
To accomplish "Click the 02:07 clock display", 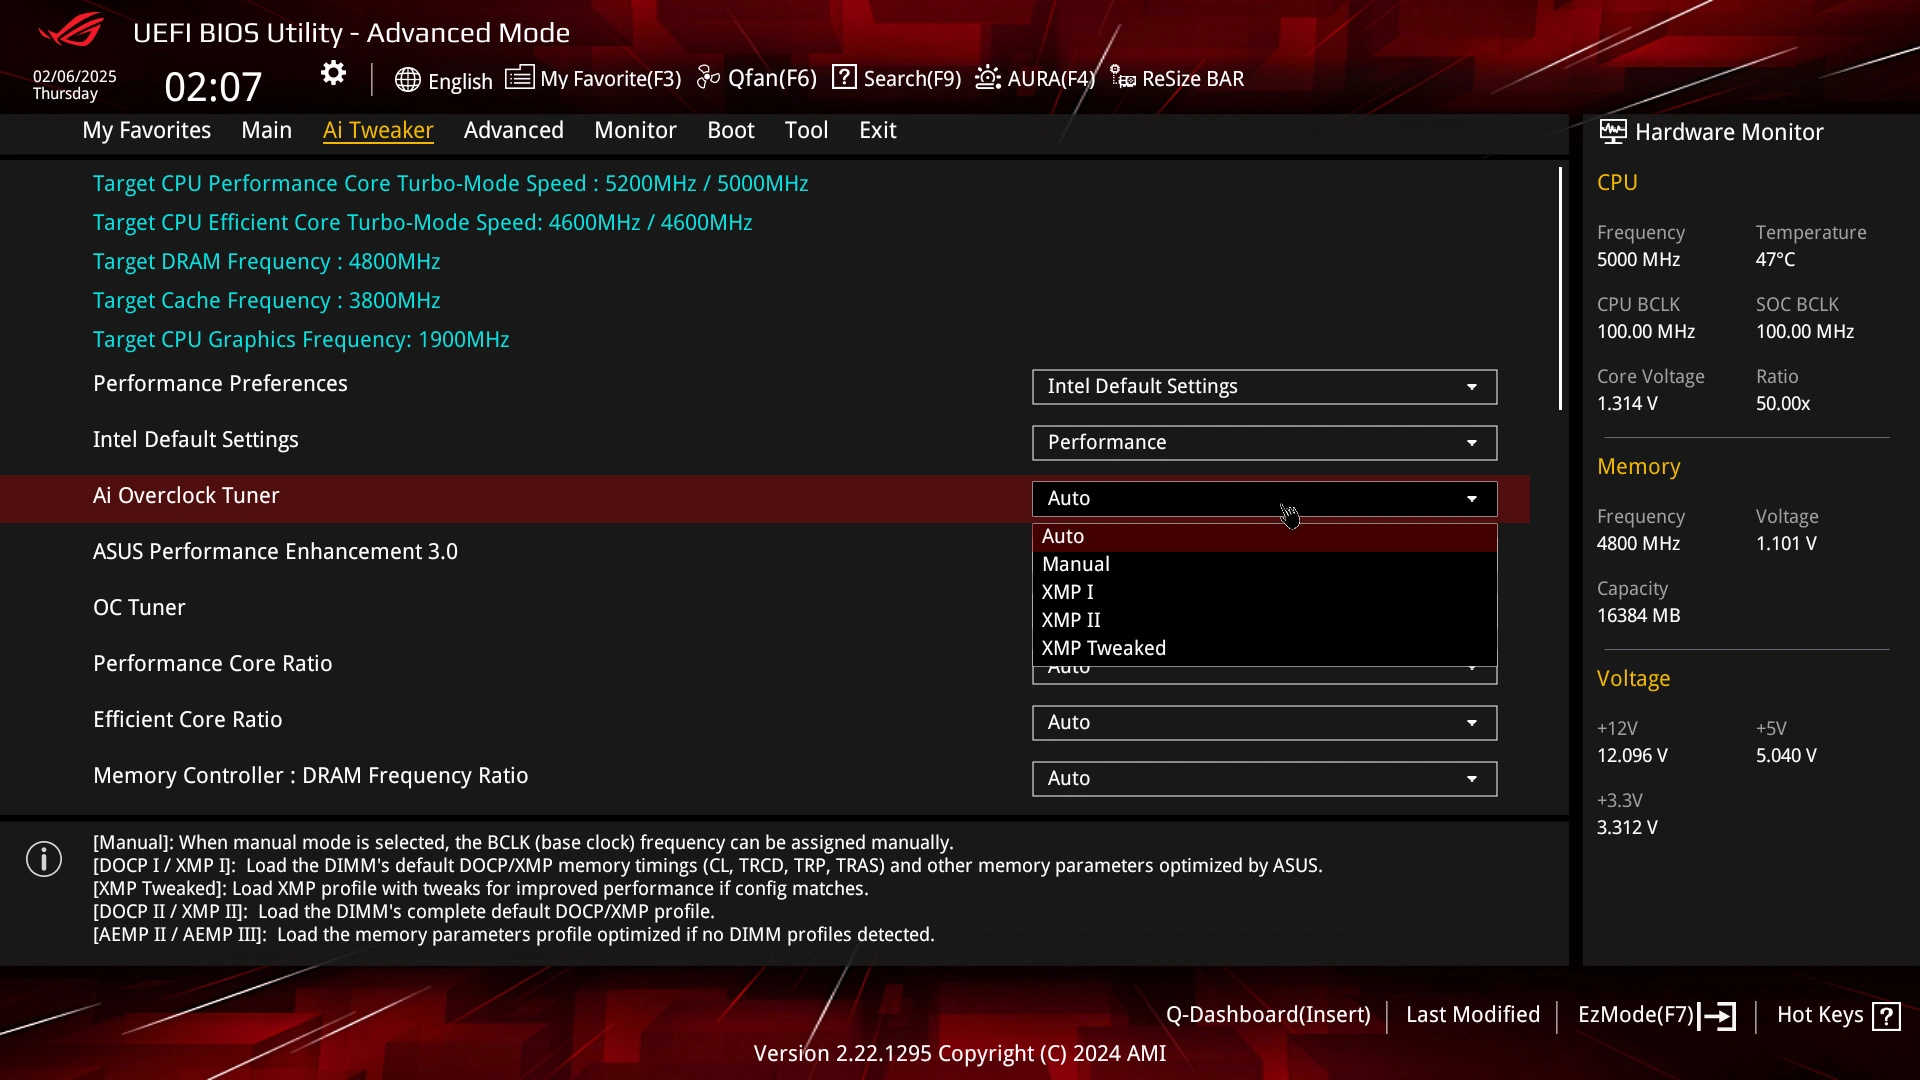I will (213, 88).
